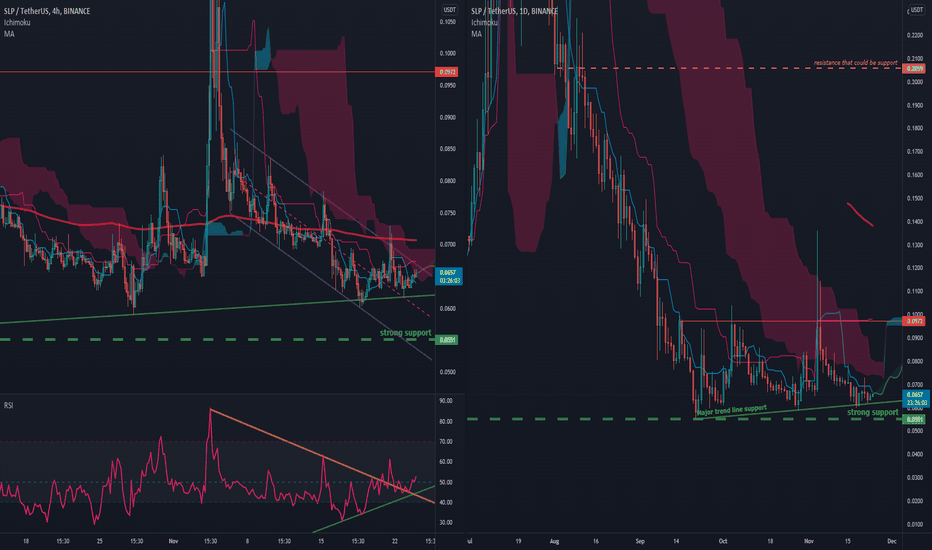The image size is (932, 550).
Task: Click the 0.2200 price axis label on 1D chart
Action: [915, 35]
